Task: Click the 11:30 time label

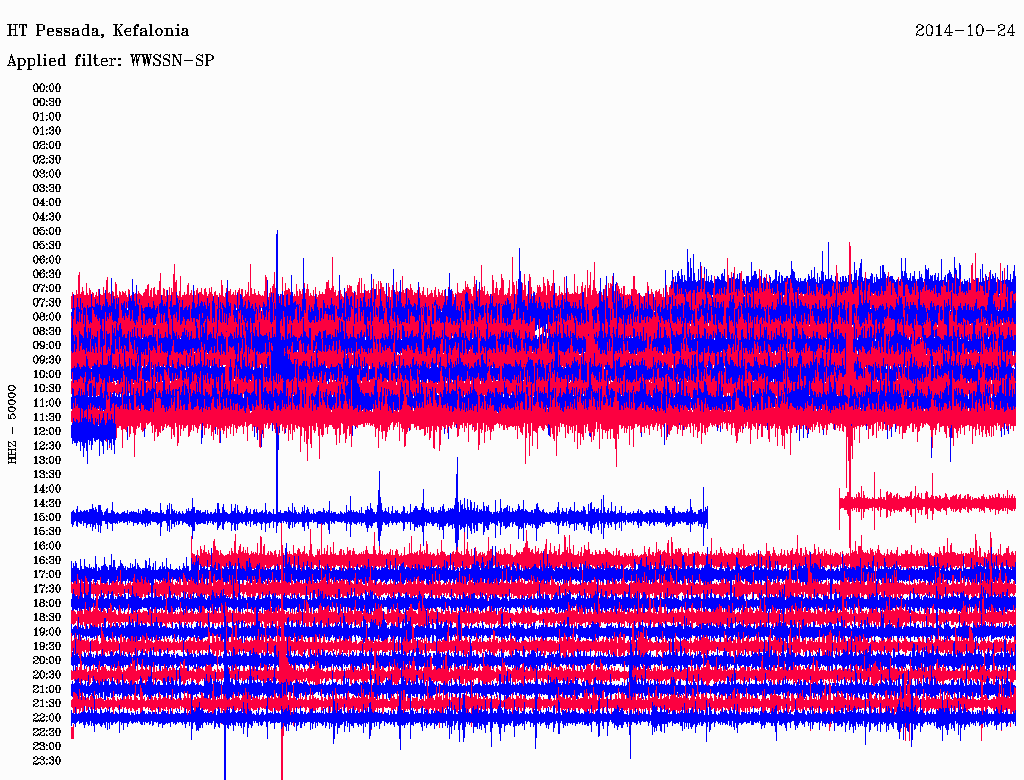Action: tap(47, 417)
